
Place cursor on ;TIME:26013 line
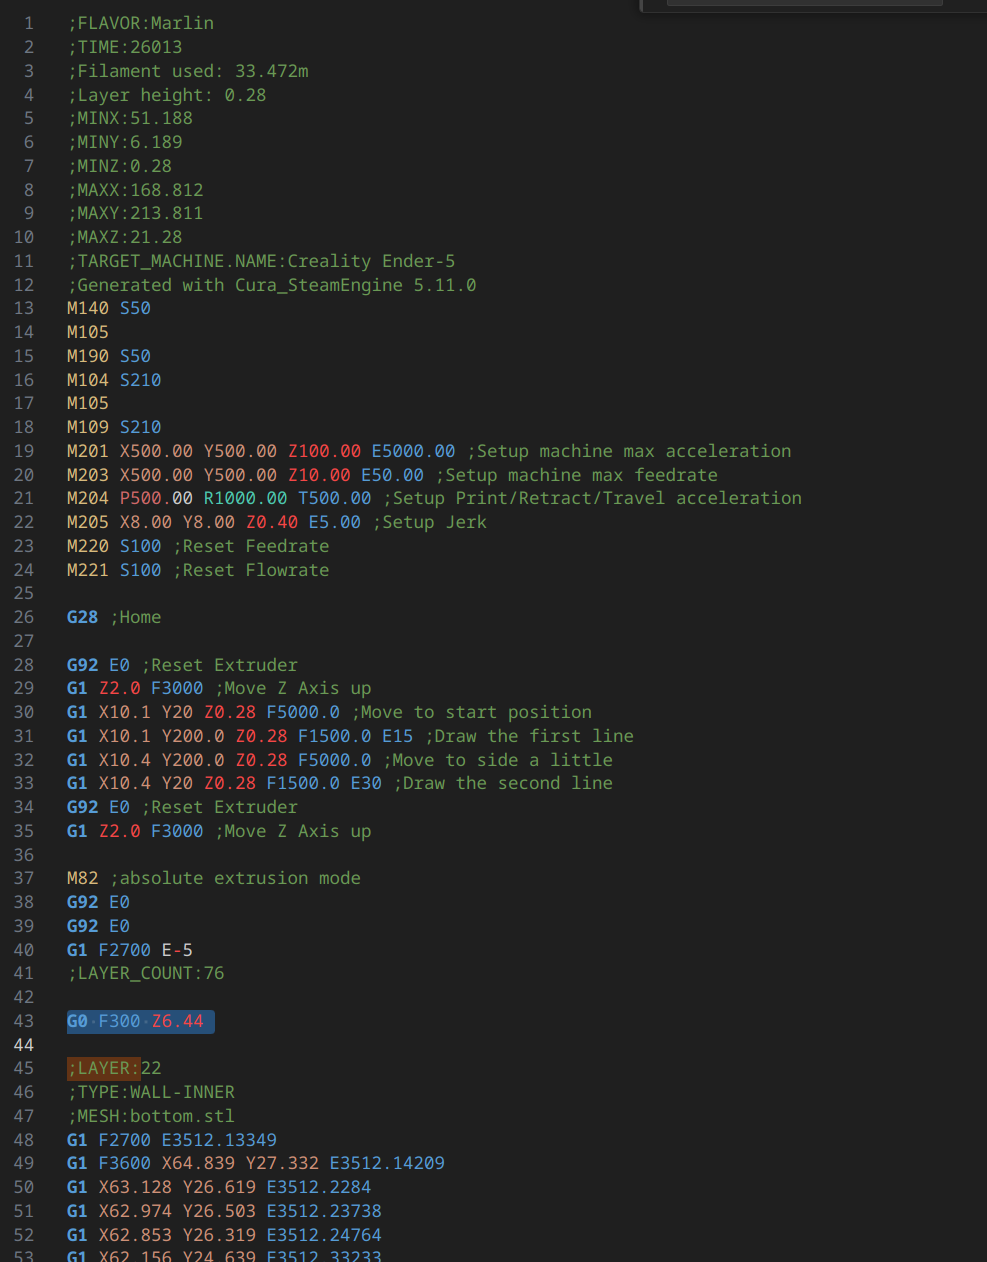pos(124,47)
